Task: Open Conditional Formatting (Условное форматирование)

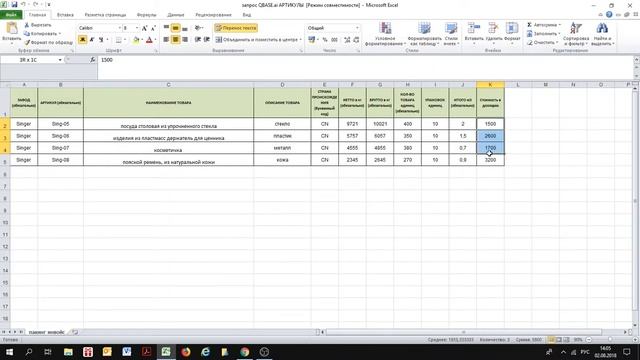Action: coord(385,33)
